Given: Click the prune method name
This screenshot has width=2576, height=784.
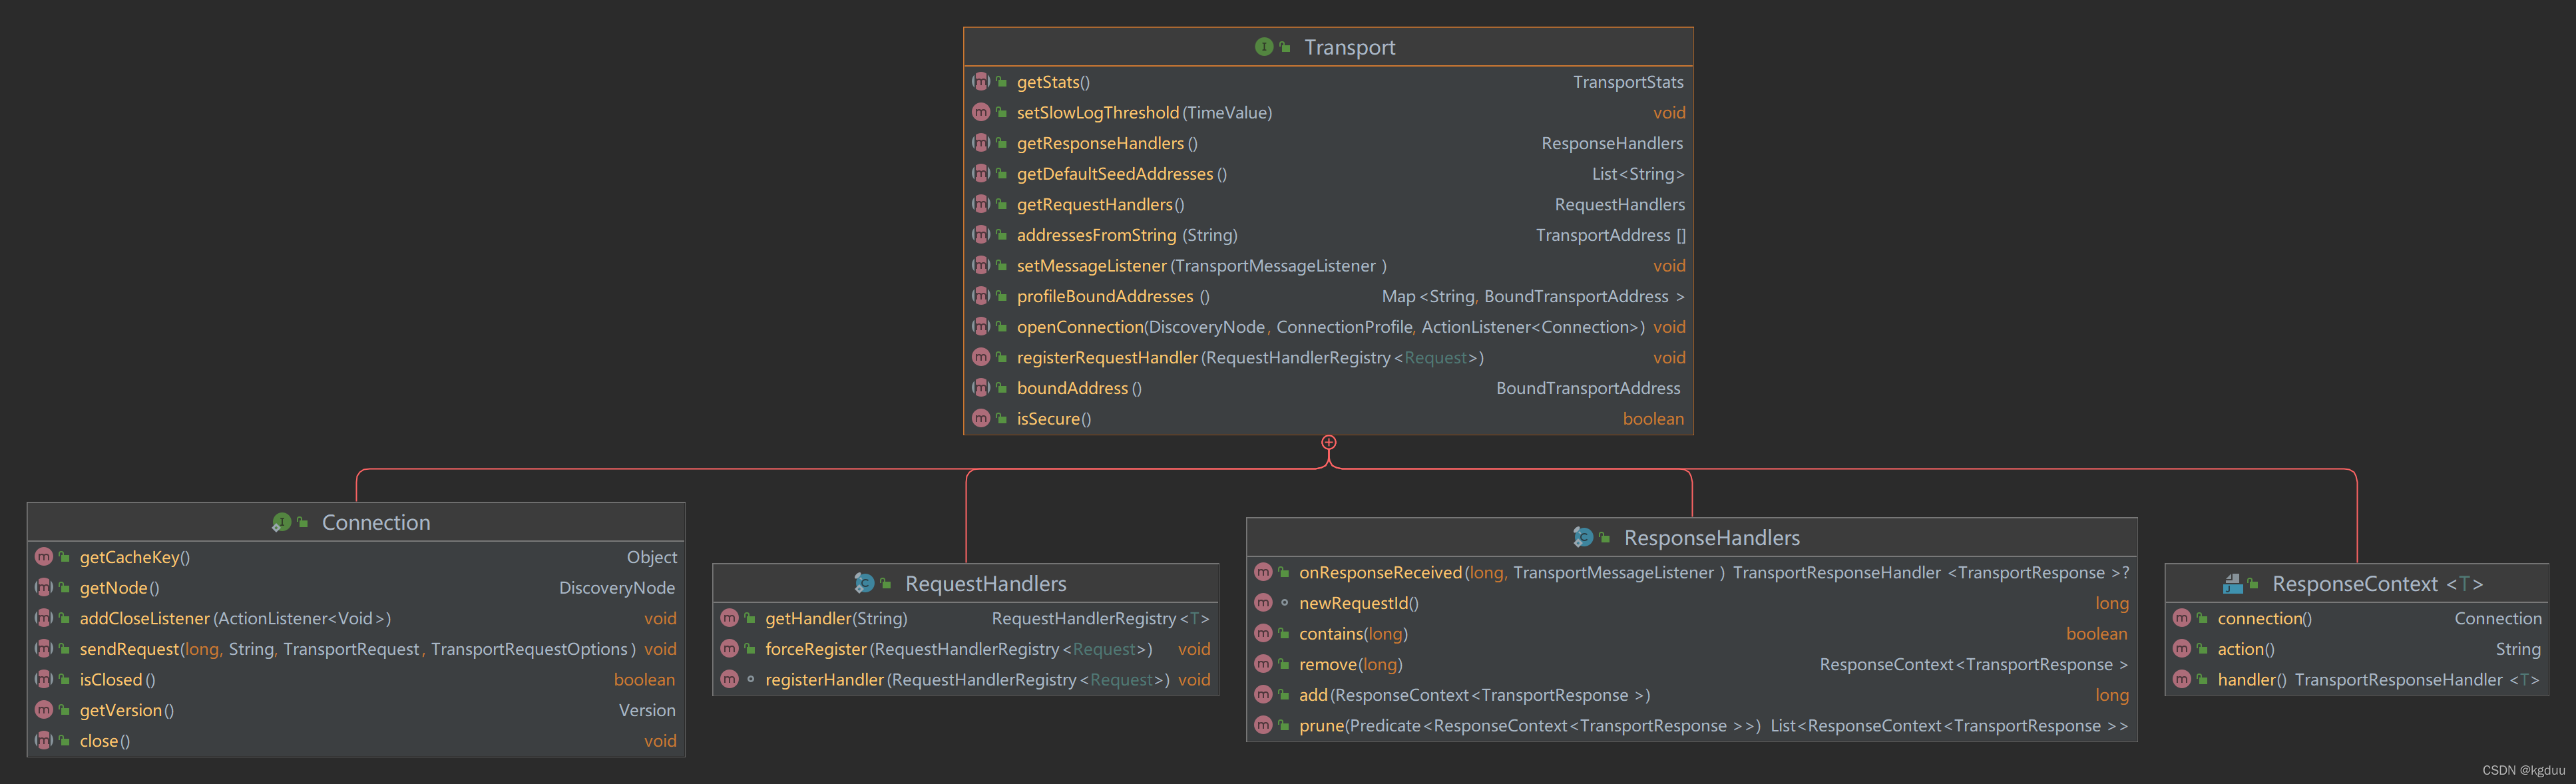Looking at the screenshot, I should (1321, 726).
